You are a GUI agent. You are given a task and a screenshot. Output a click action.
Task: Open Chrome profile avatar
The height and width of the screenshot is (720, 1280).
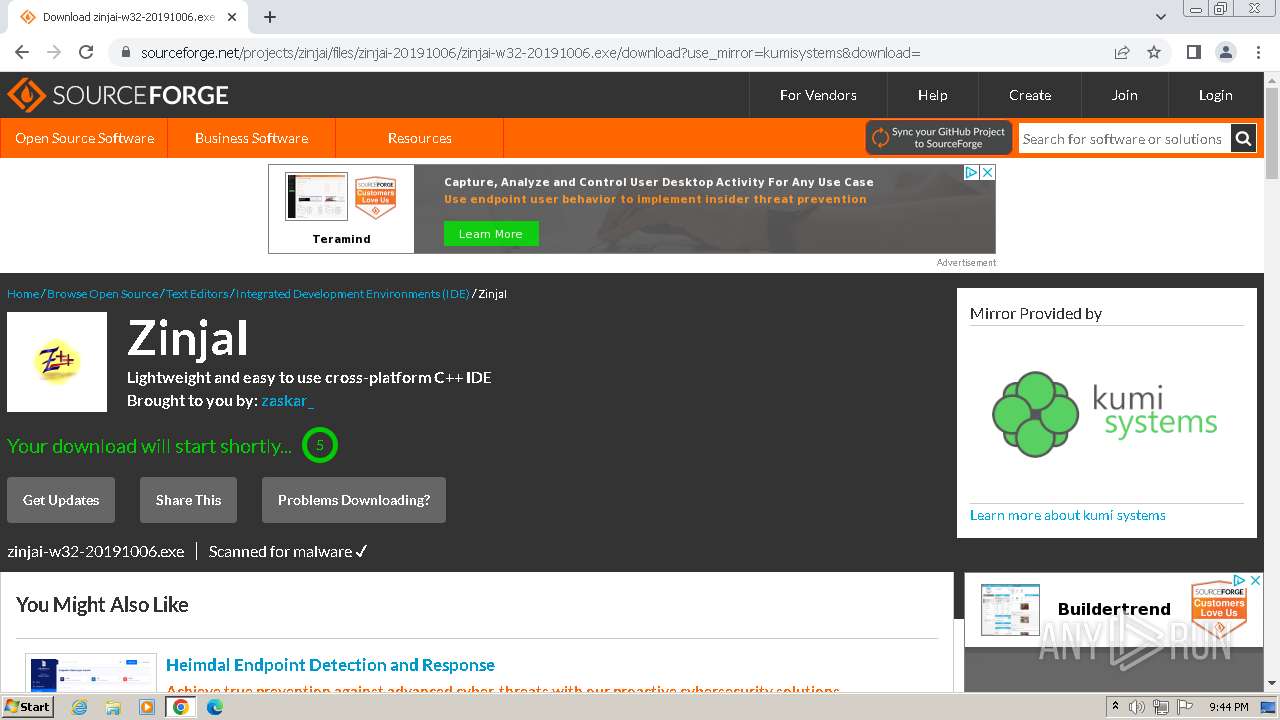1225,52
